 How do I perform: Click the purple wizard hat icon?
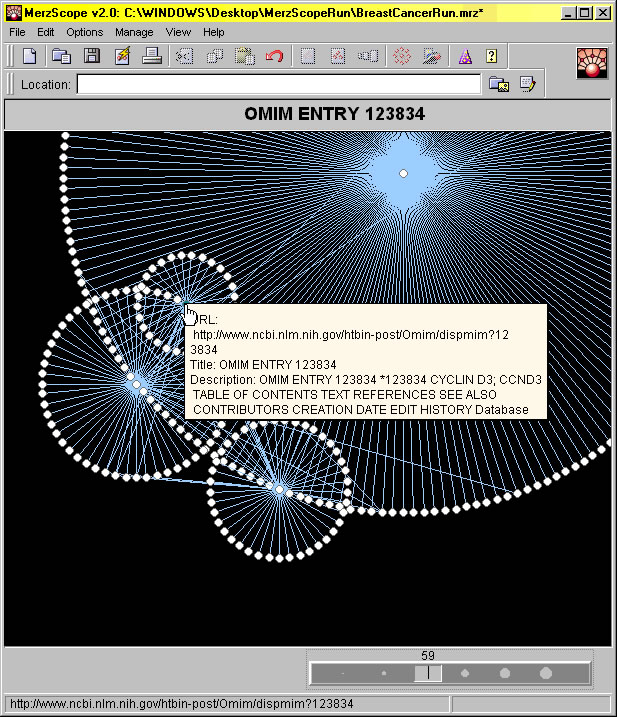pos(464,56)
